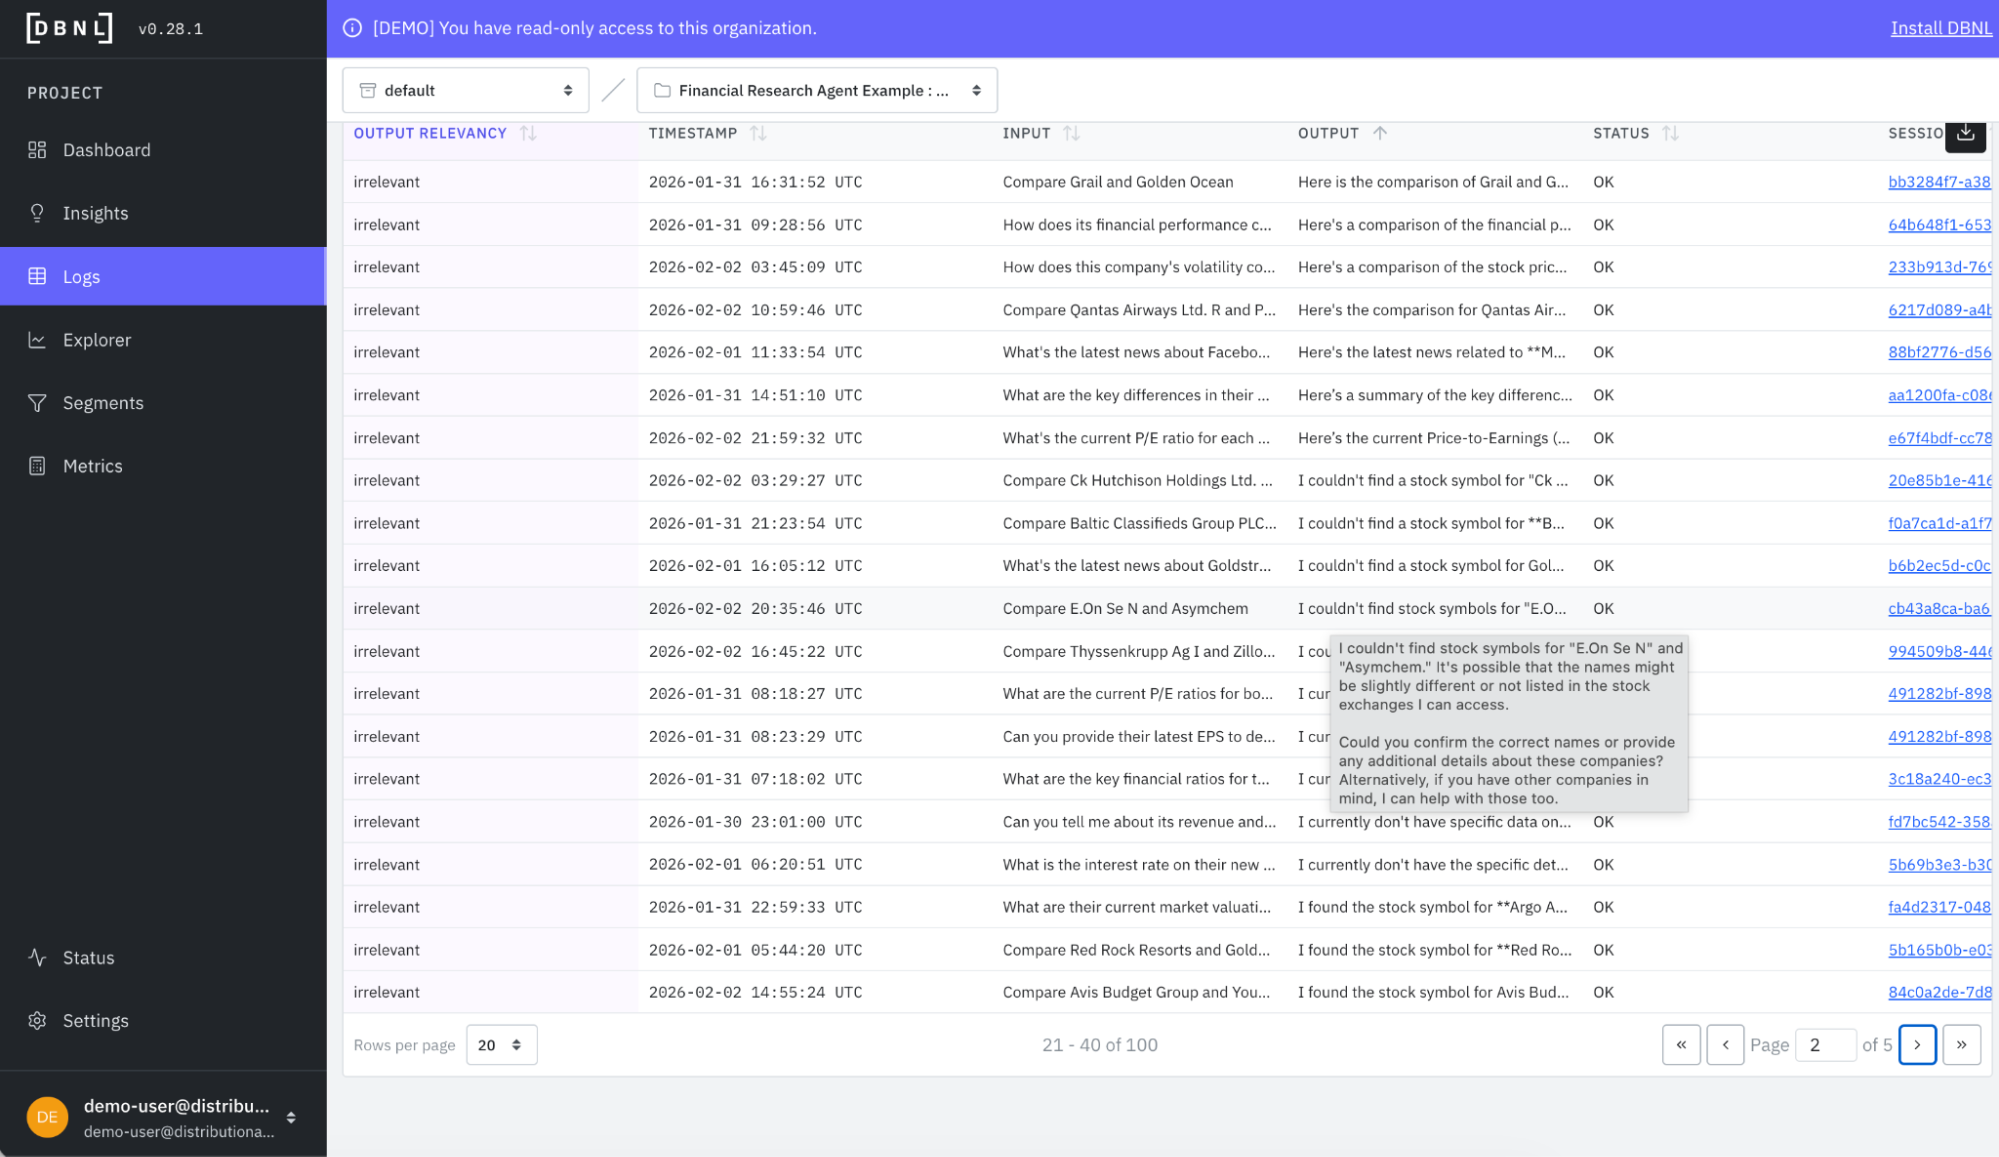Click the page number input field
This screenshot has width=1999, height=1157.
(1825, 1045)
